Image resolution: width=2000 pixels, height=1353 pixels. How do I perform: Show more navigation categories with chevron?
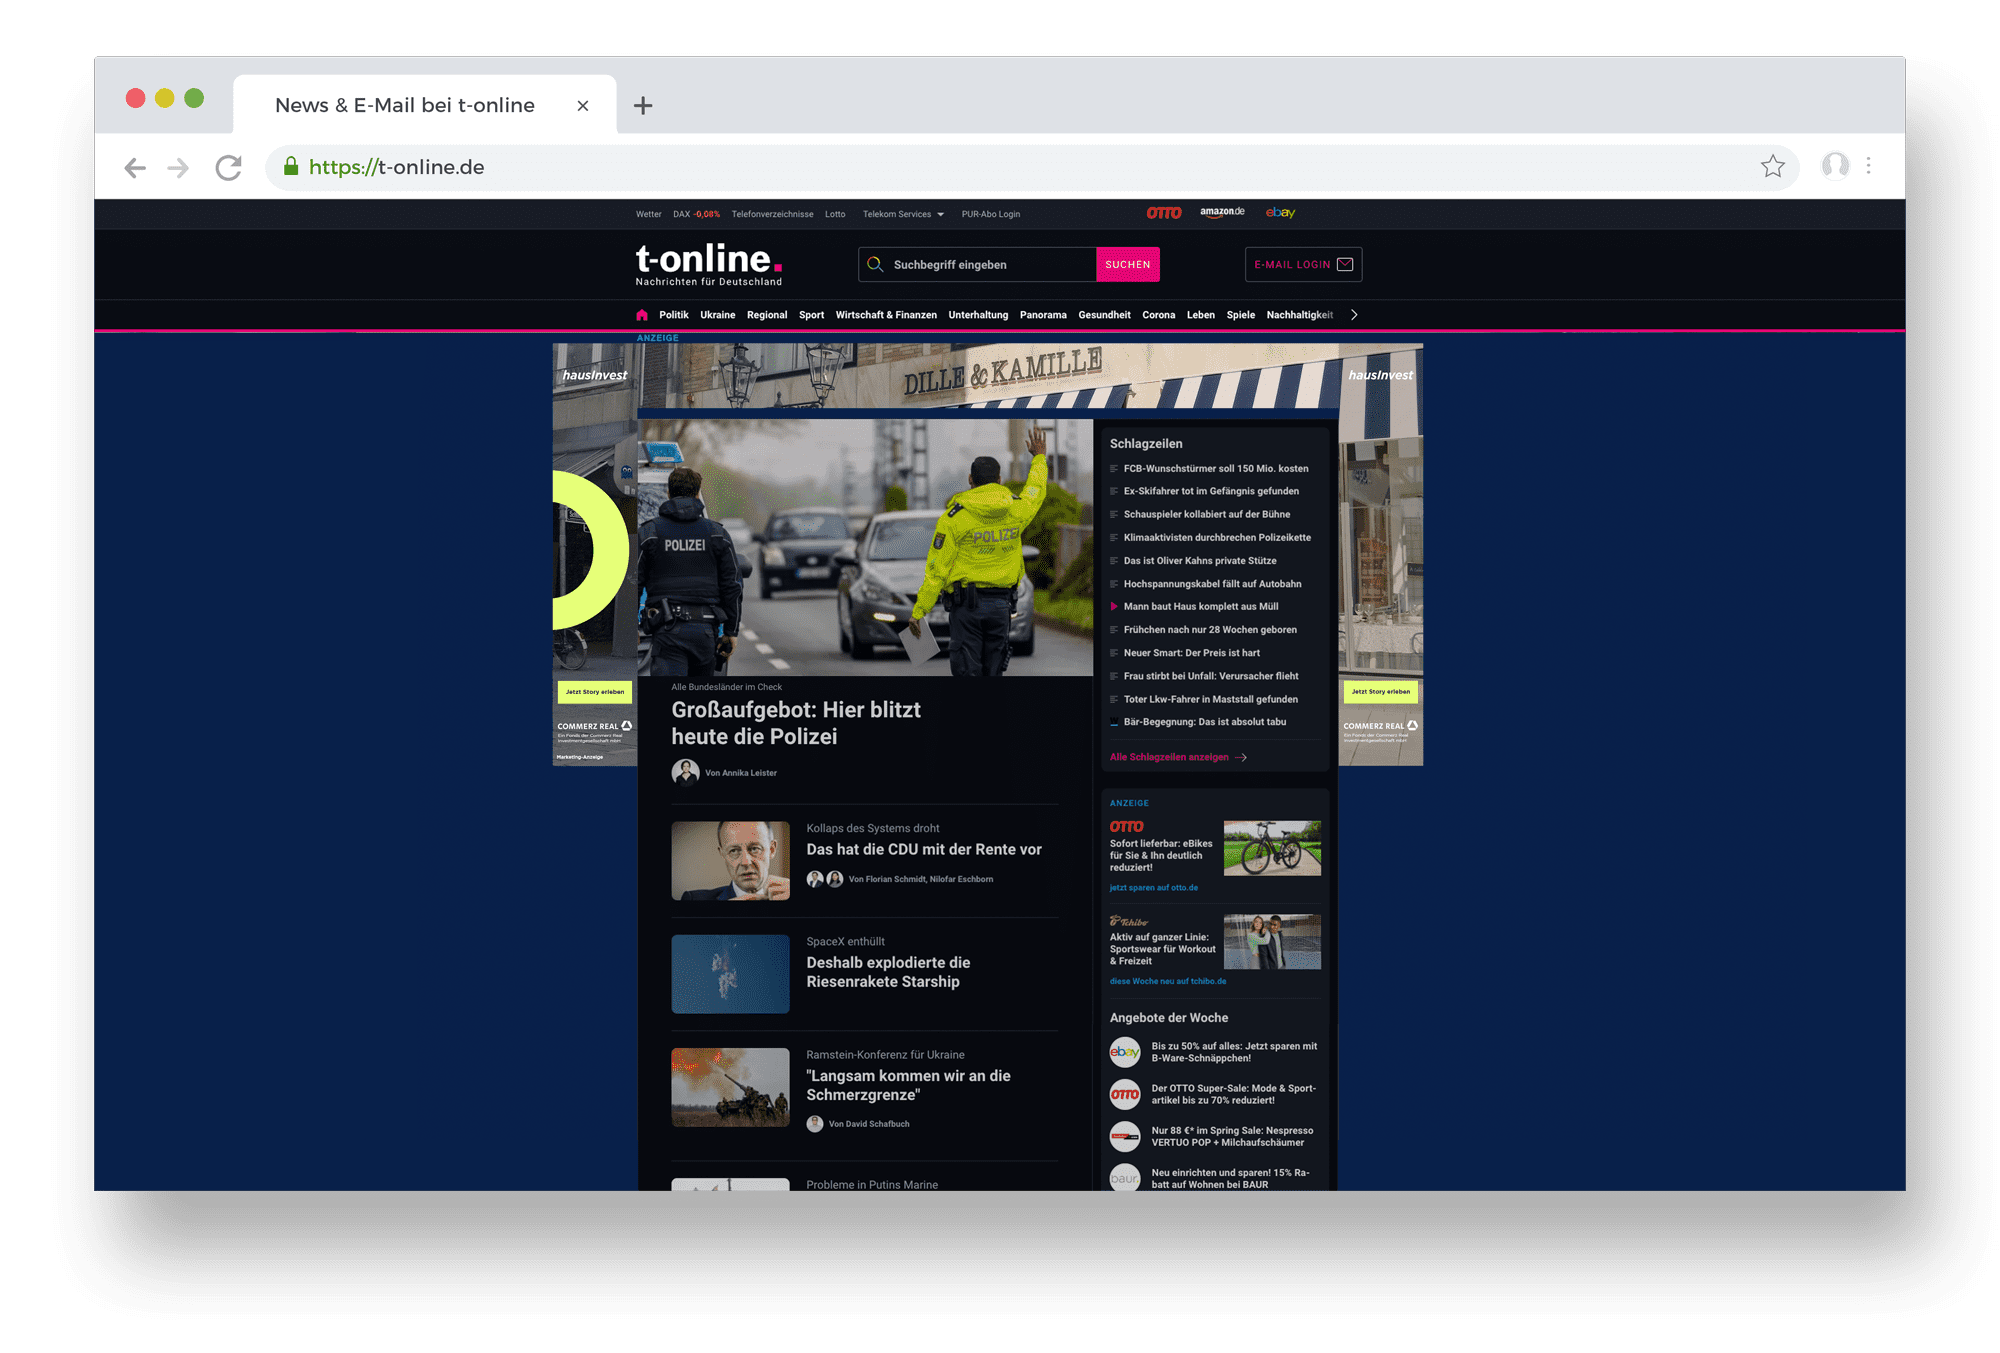[x=1354, y=315]
